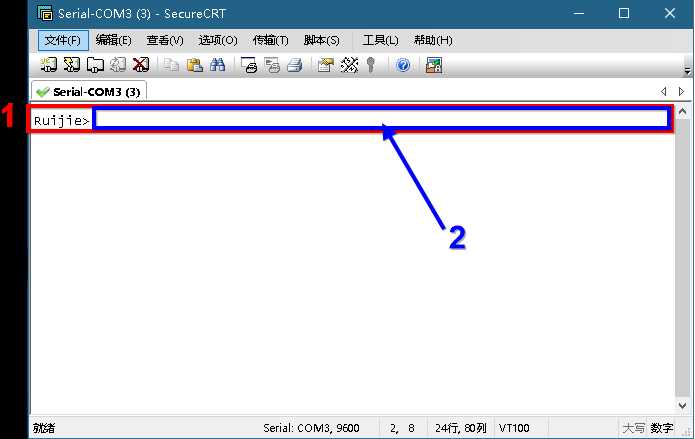695x439 pixels.
Task: Click the Copy toolbar icon
Action: tap(171, 65)
